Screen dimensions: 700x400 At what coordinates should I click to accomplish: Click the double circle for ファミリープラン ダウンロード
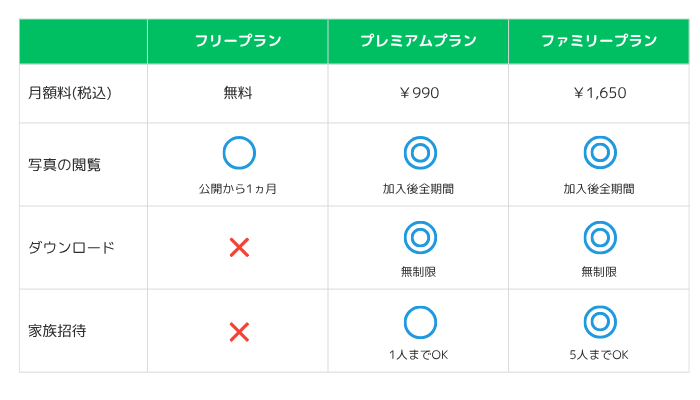(x=600, y=237)
